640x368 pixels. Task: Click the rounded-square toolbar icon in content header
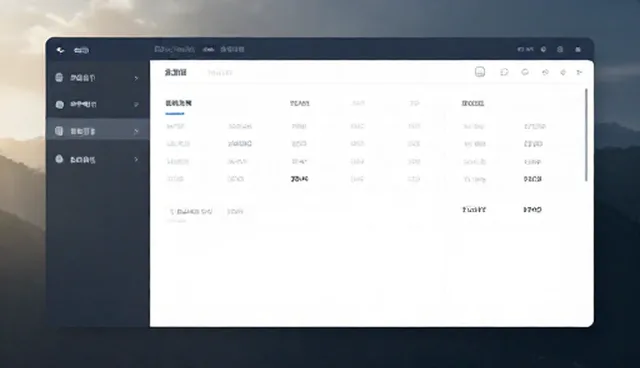pos(480,72)
